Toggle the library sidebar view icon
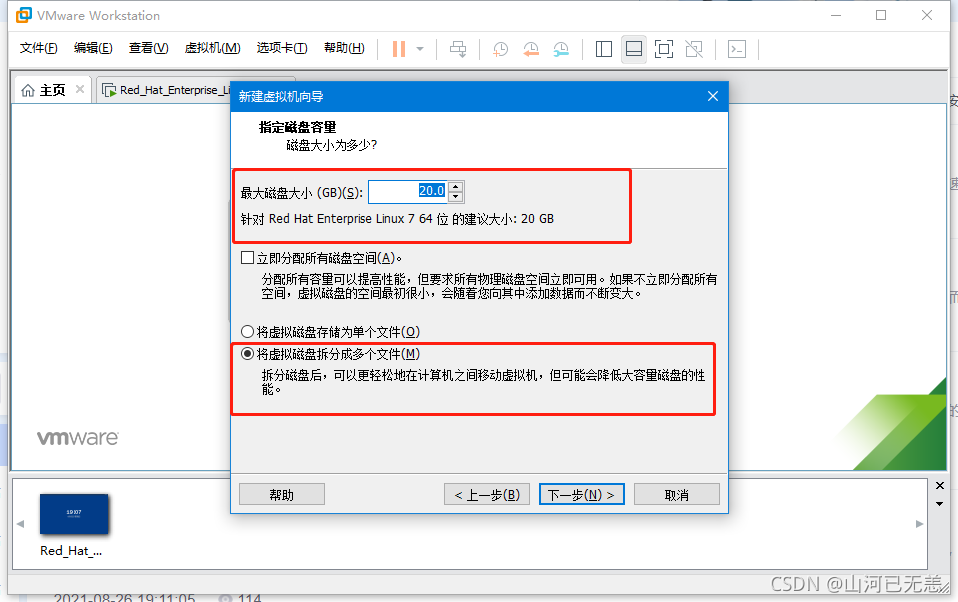 (604, 49)
